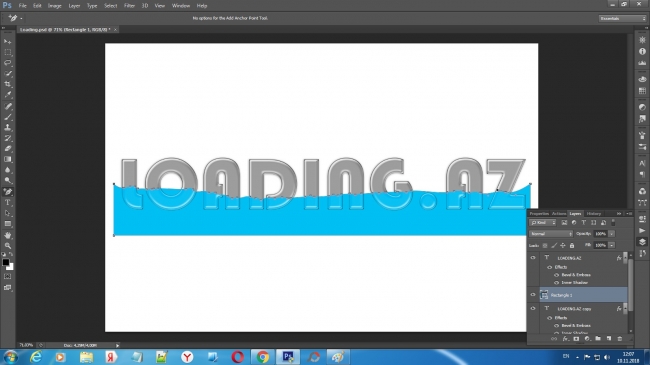Select the Crop tool in toolbar
Image resolution: width=650 pixels, height=365 pixels.
click(8, 84)
